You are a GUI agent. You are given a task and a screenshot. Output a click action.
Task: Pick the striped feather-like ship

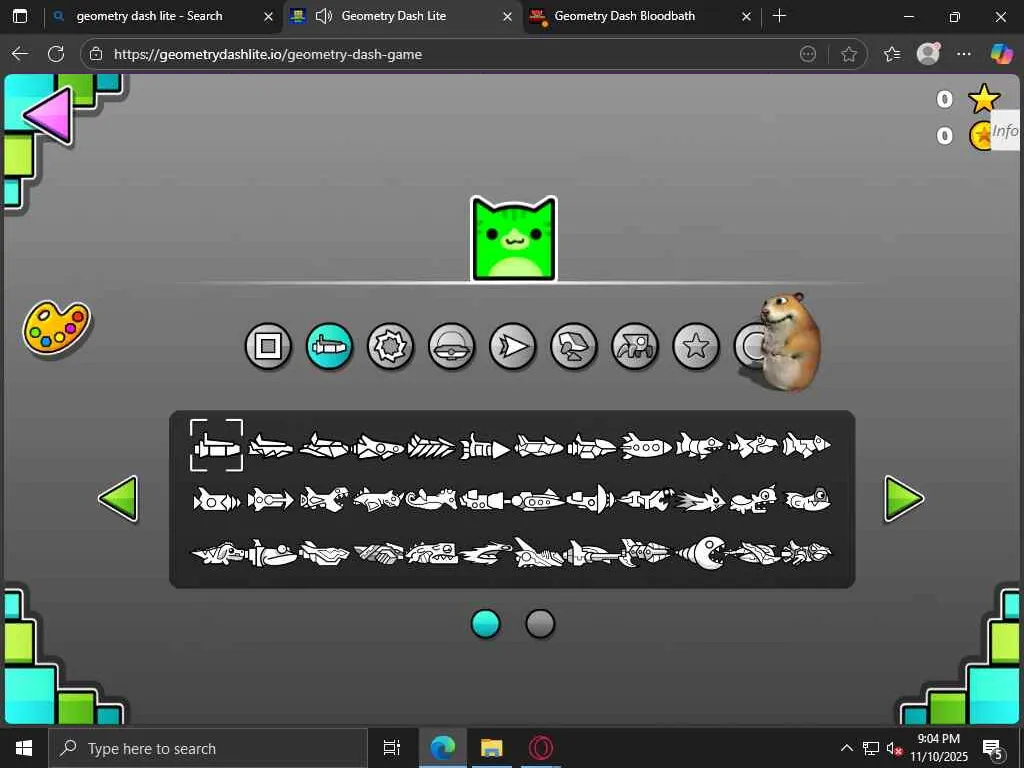click(431, 447)
